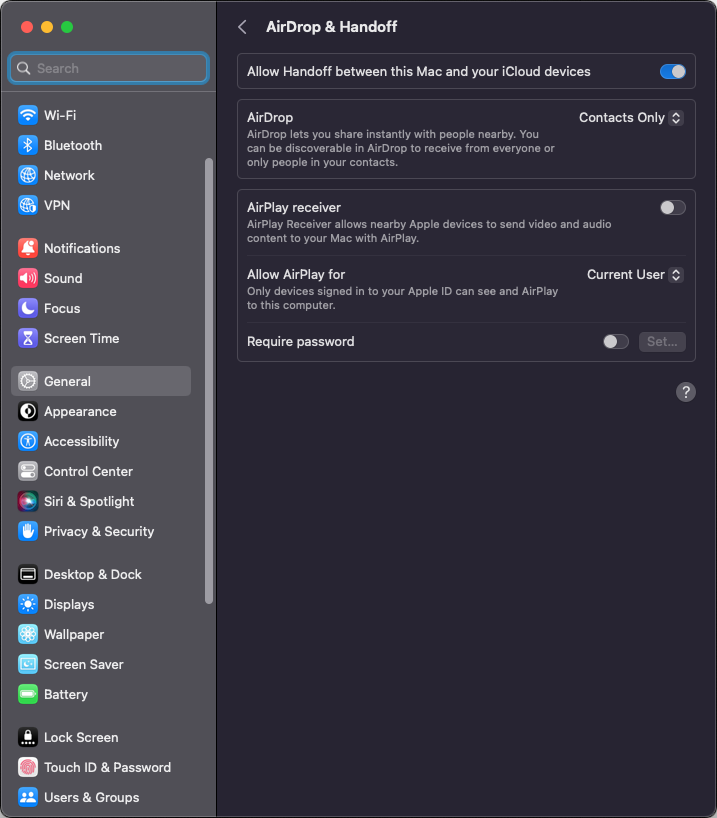Disable Handoff between Mac and iCloud devices
This screenshot has height=818, width=717.
(673, 71)
